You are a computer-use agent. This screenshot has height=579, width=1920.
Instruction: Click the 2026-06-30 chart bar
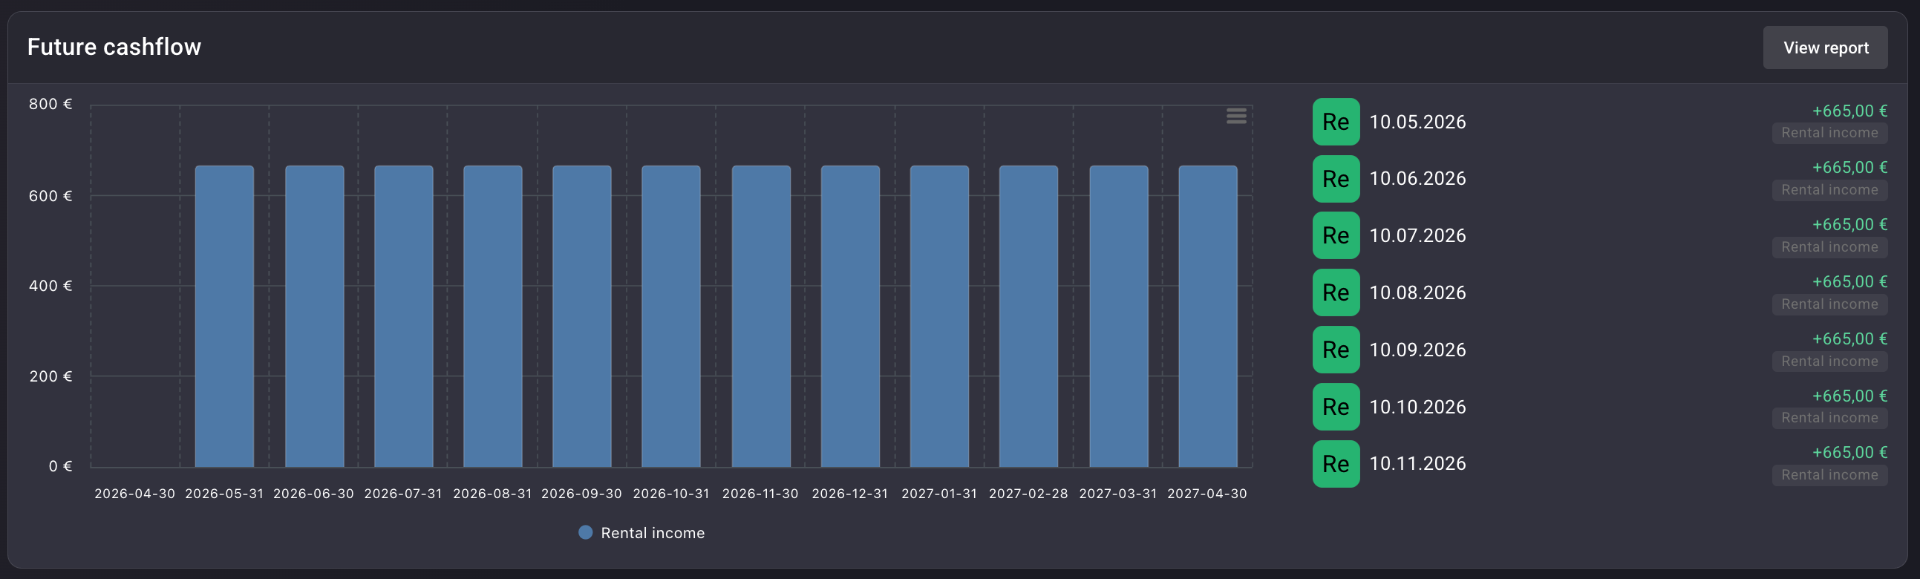coord(314,316)
